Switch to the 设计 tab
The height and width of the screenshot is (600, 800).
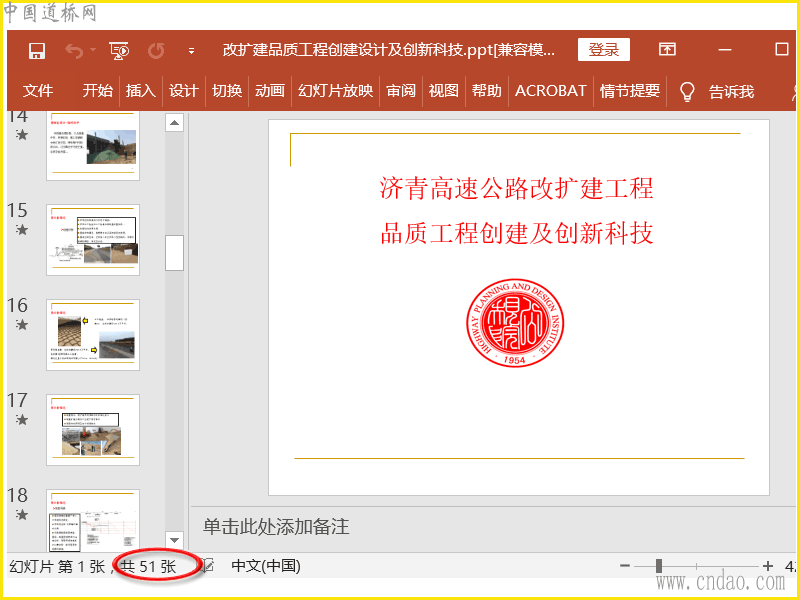tap(184, 91)
